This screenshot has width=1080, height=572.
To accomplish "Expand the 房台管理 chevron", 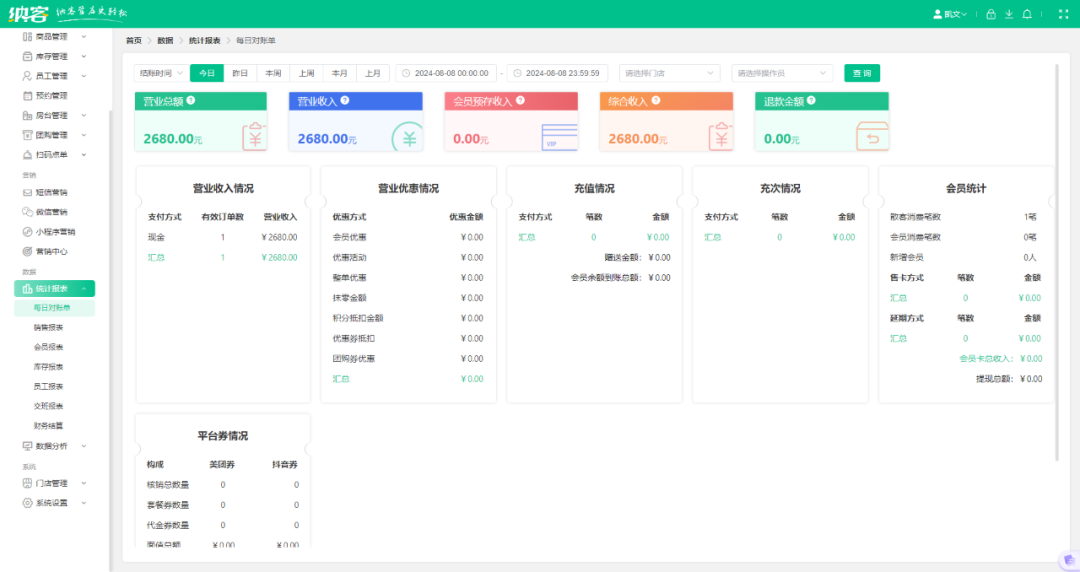I will pos(84,116).
